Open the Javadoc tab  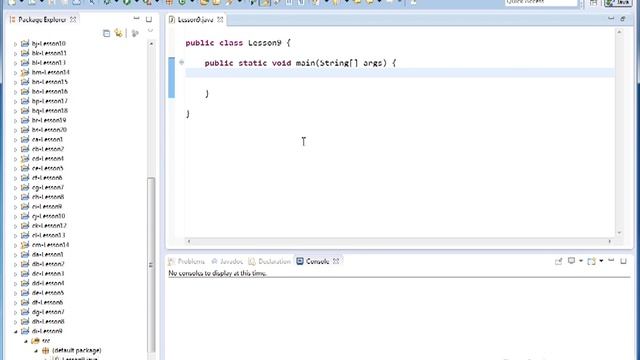coord(227,261)
